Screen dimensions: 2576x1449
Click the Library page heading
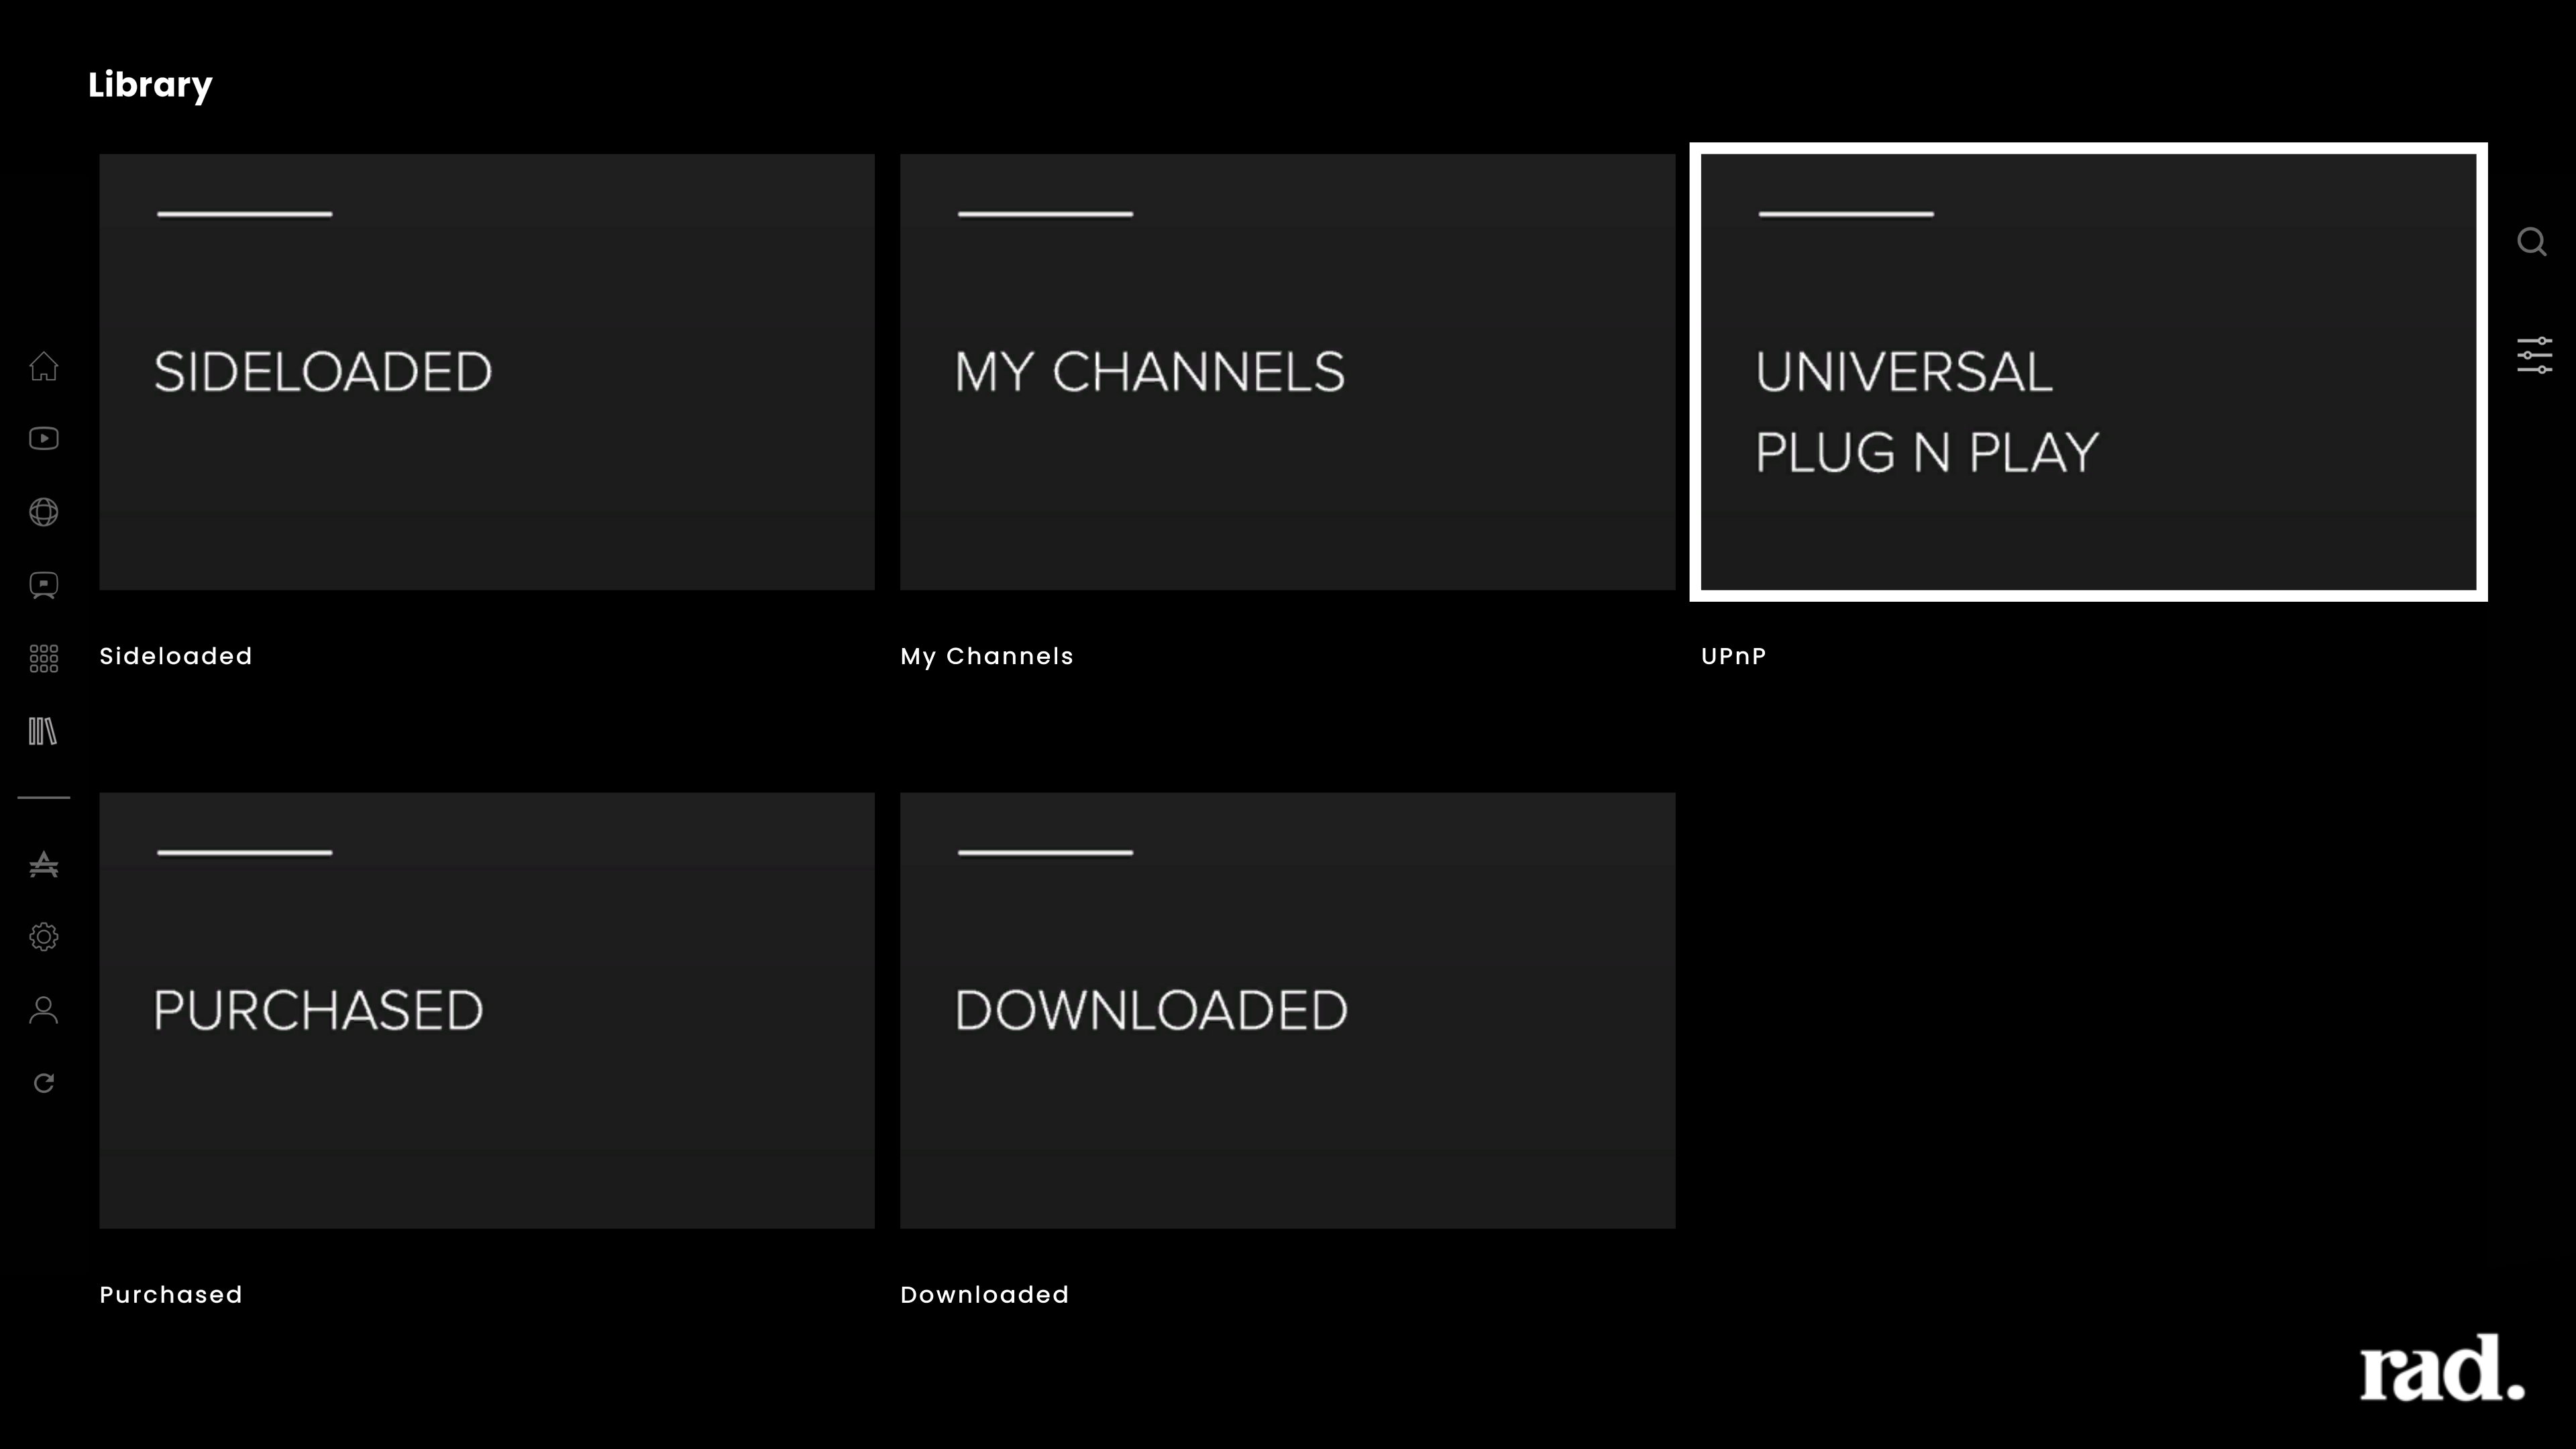pyautogui.click(x=150, y=85)
